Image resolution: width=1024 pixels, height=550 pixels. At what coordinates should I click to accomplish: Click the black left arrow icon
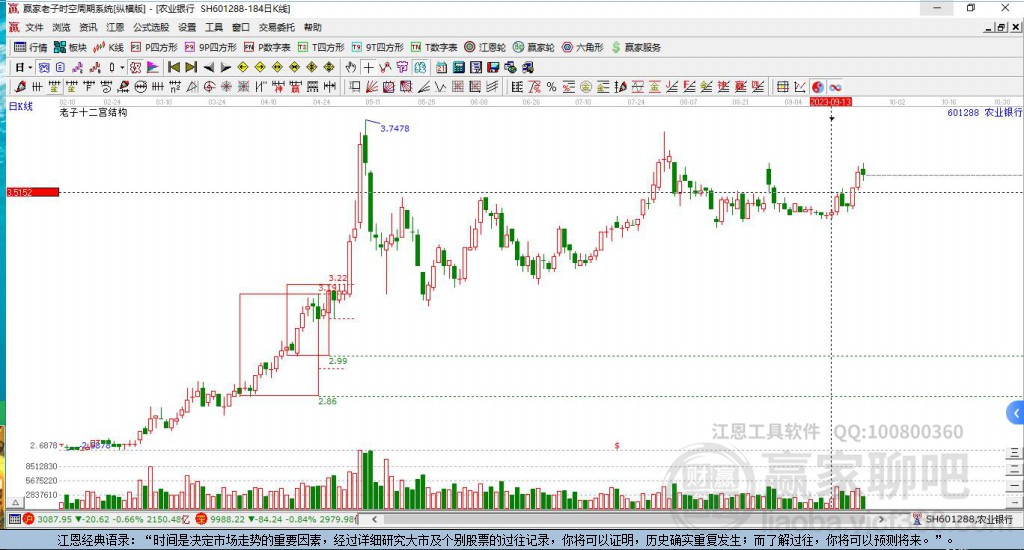(x=208, y=67)
